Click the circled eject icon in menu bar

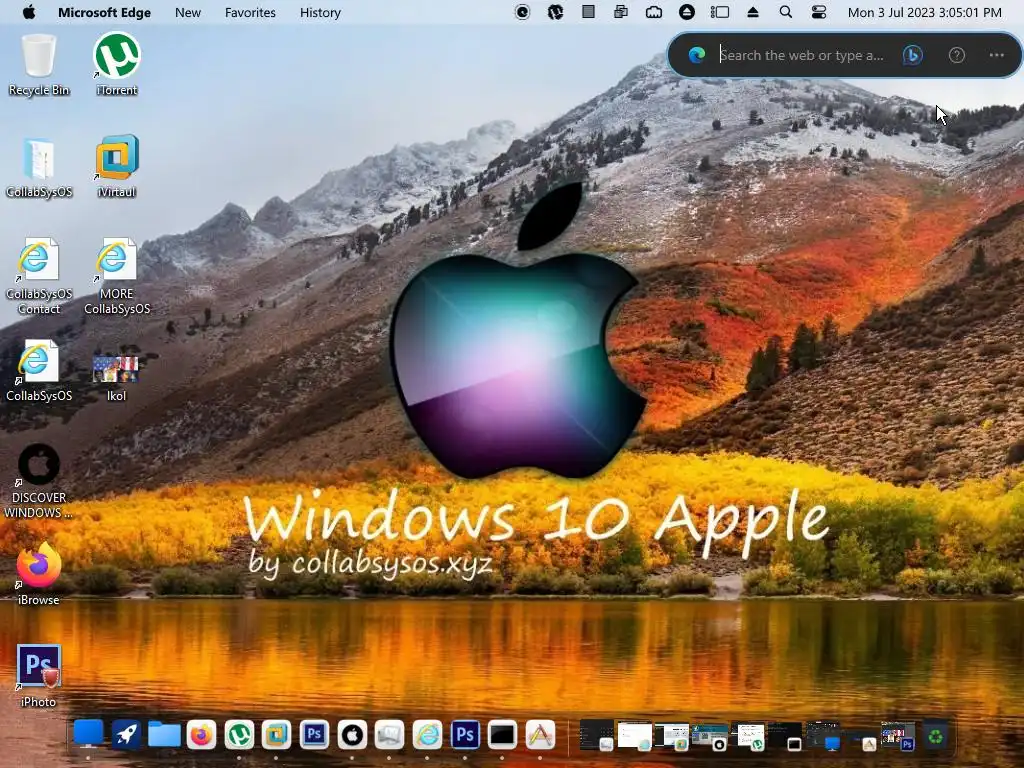pos(686,12)
